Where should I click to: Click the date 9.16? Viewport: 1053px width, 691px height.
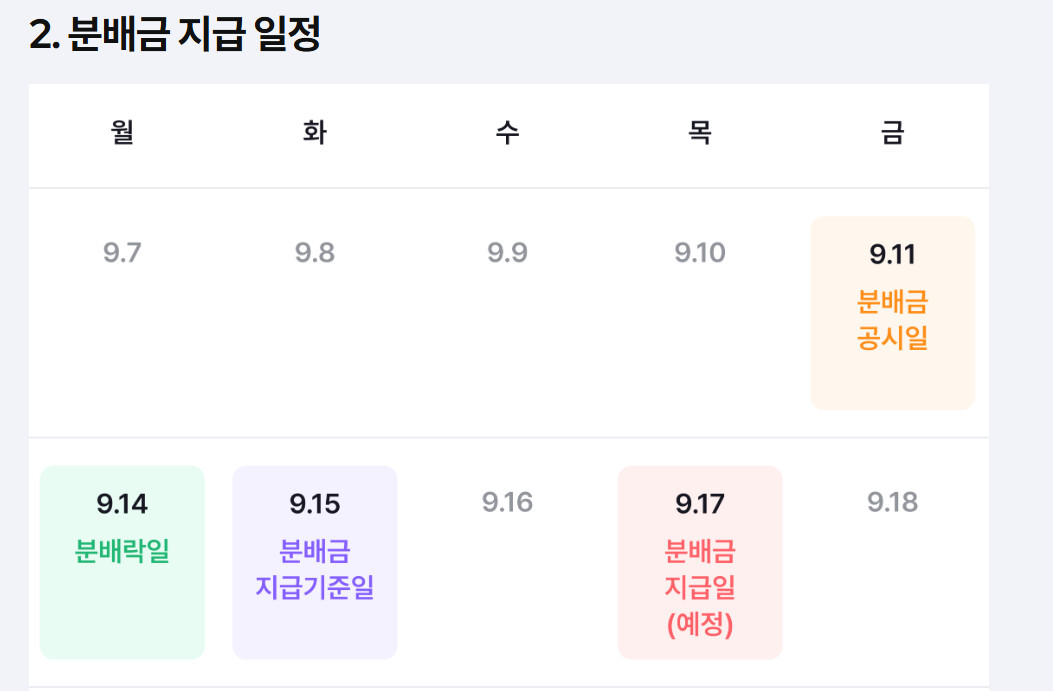coord(508,502)
